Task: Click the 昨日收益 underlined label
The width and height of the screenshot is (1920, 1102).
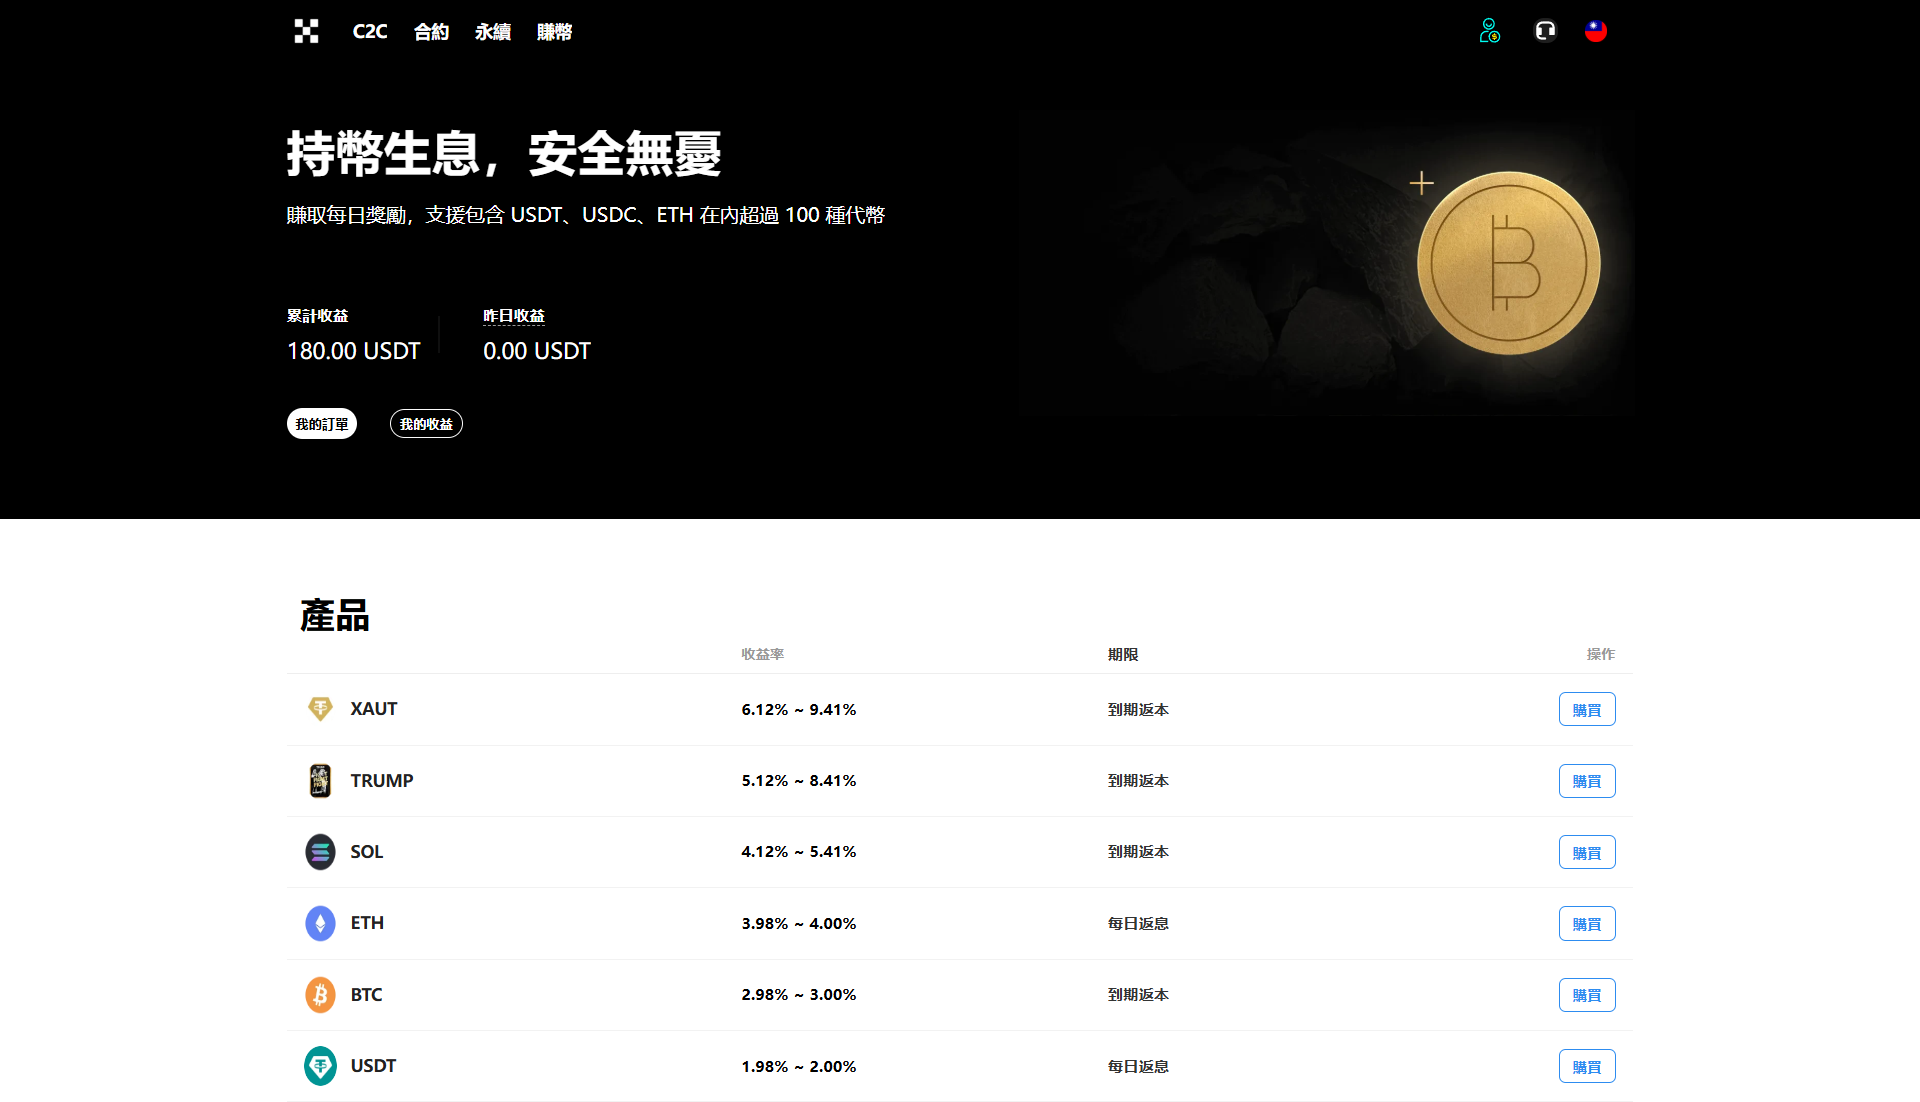Action: point(514,316)
